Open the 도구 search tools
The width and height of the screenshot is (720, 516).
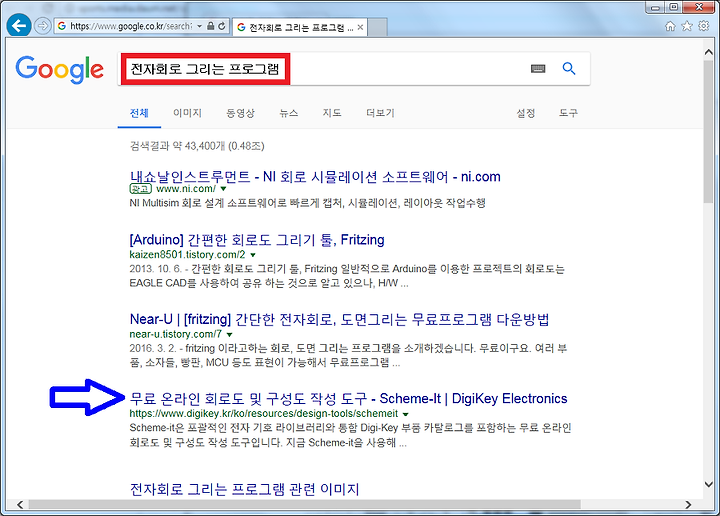coord(568,113)
